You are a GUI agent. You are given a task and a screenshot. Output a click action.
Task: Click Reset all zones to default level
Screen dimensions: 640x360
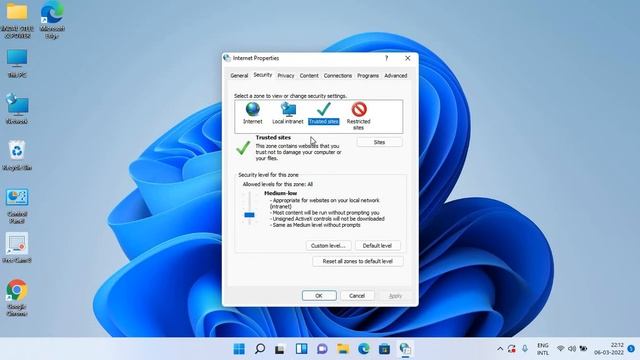tap(358, 261)
